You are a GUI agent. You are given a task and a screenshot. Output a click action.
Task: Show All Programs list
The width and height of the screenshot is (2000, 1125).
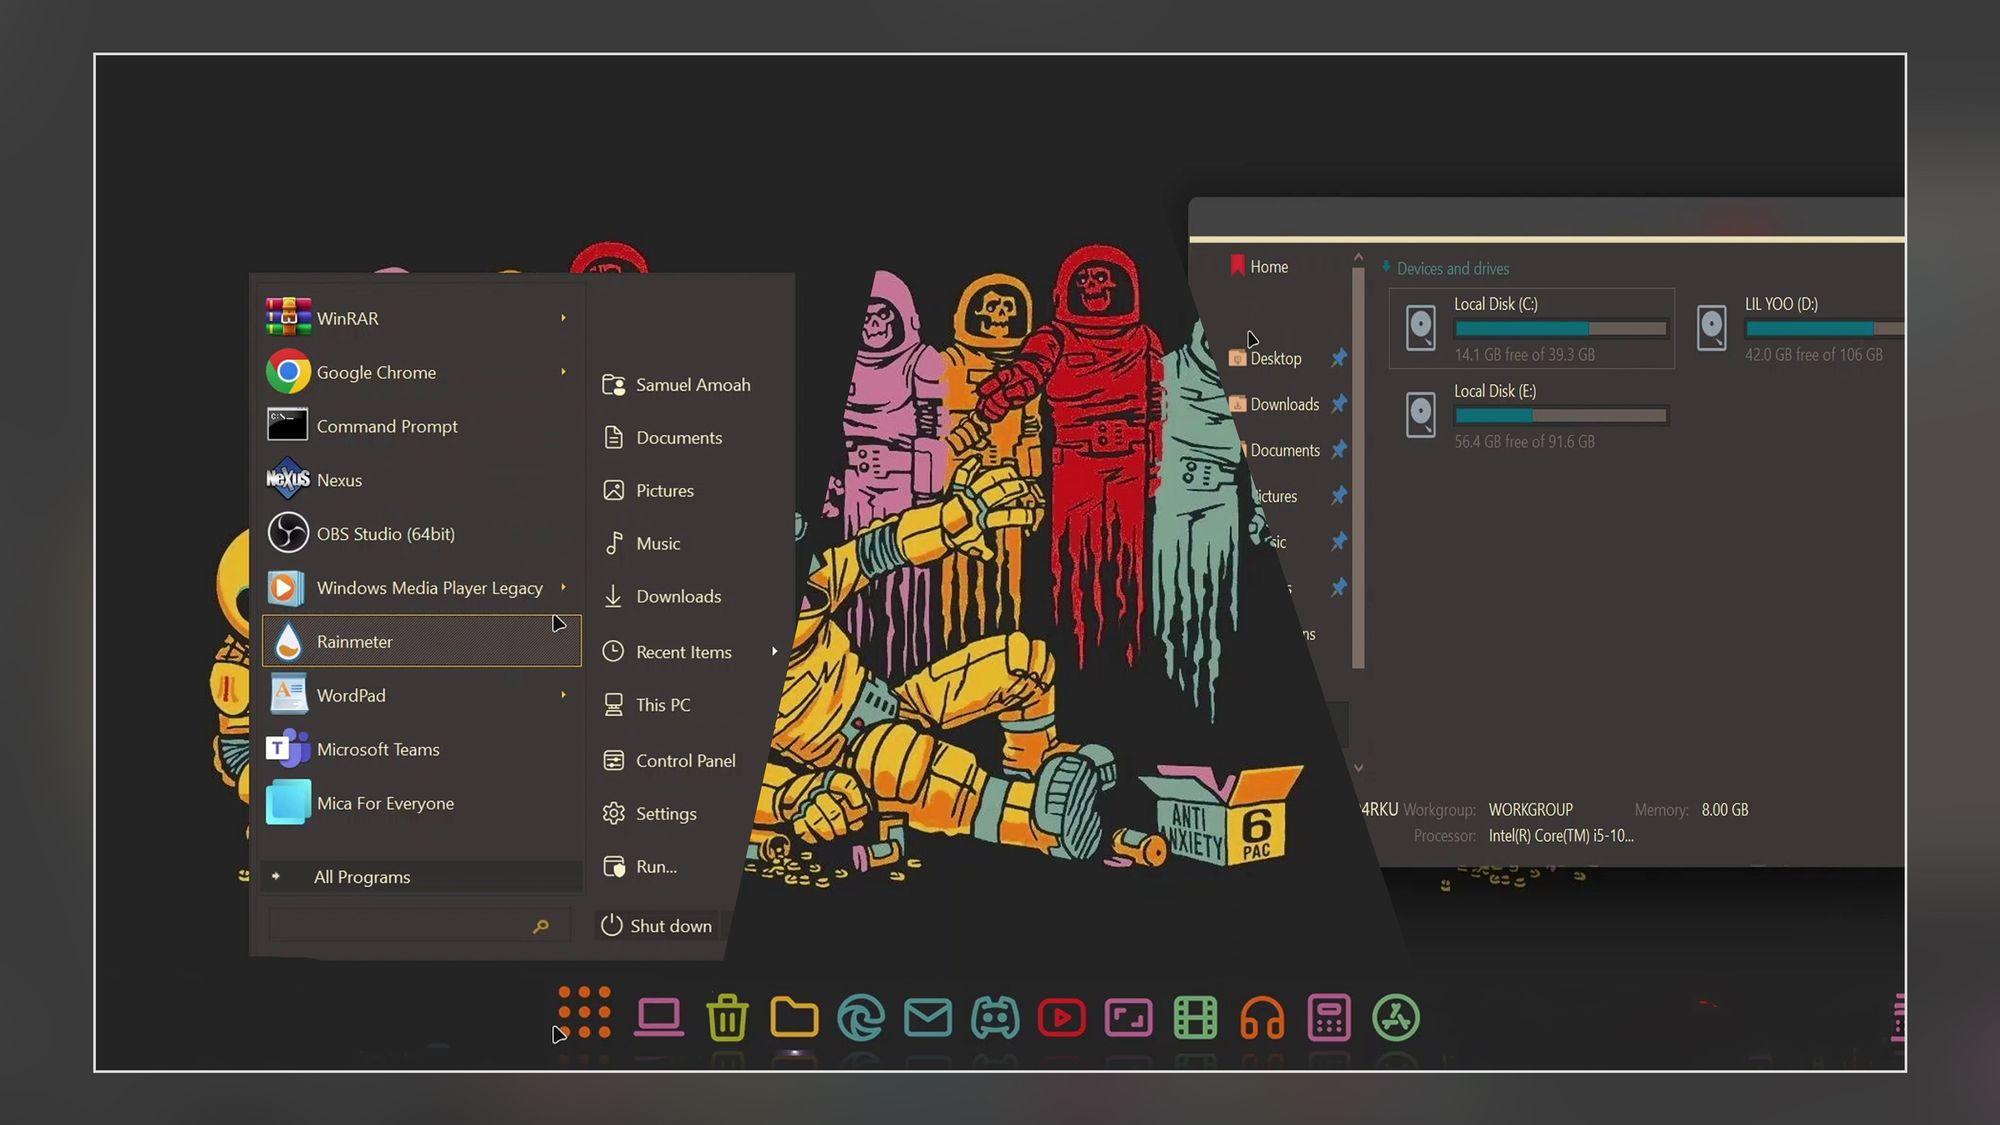tap(421, 877)
